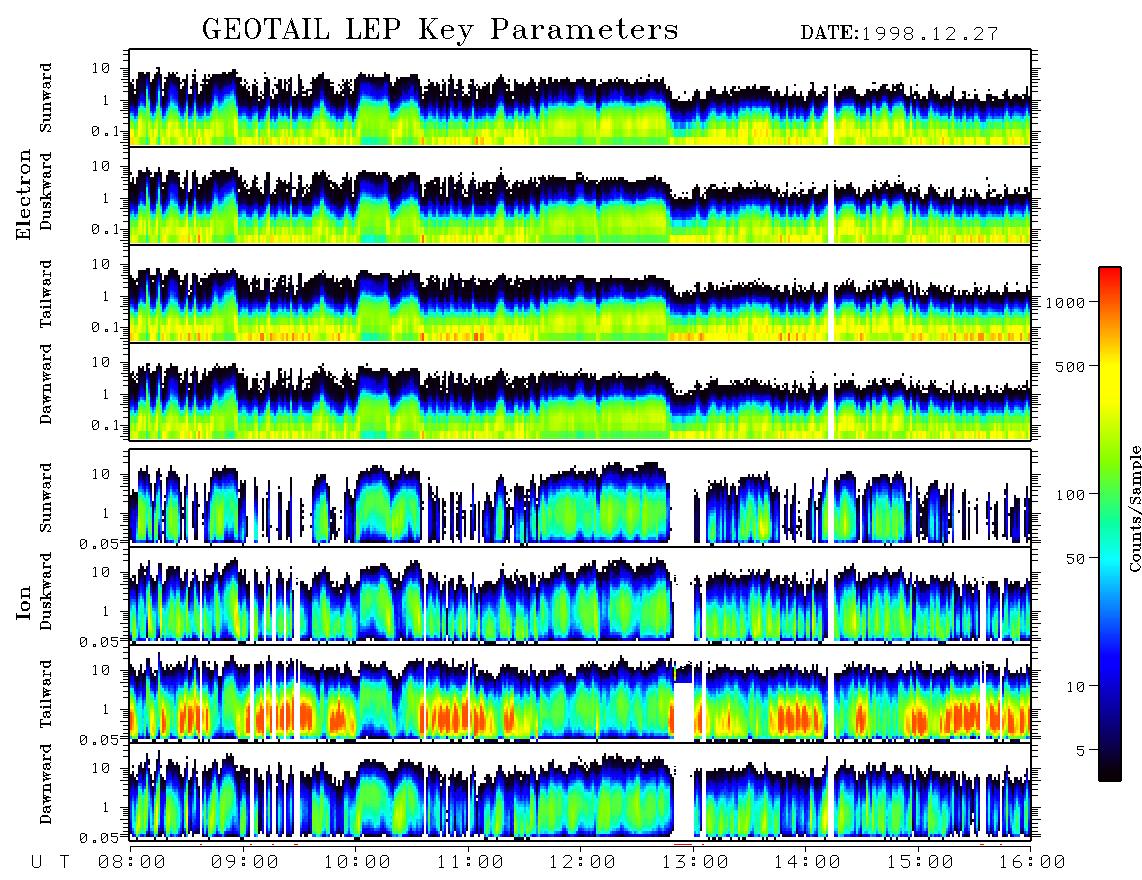Click the 13:00 time axis label

tap(695, 862)
